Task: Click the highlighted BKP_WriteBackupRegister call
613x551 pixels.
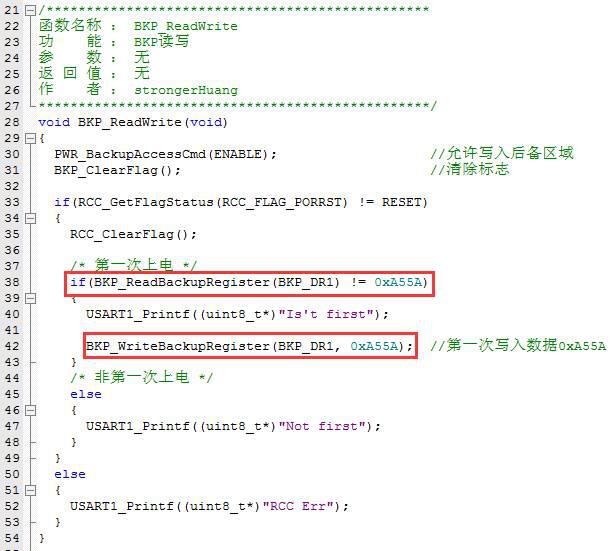Action: click(249, 346)
